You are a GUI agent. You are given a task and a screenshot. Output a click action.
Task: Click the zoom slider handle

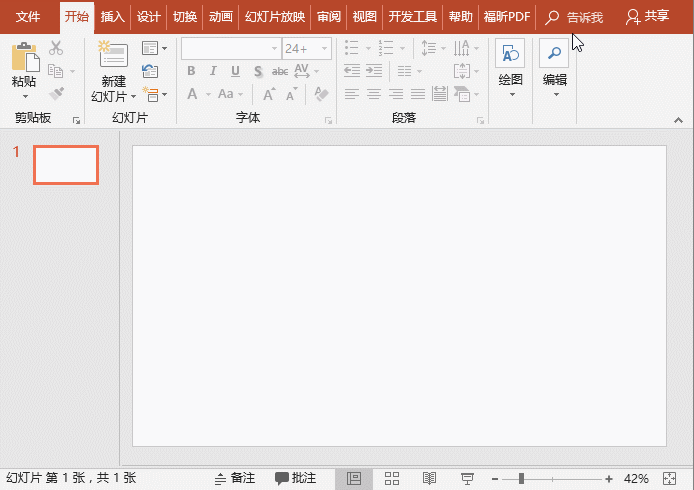point(521,479)
